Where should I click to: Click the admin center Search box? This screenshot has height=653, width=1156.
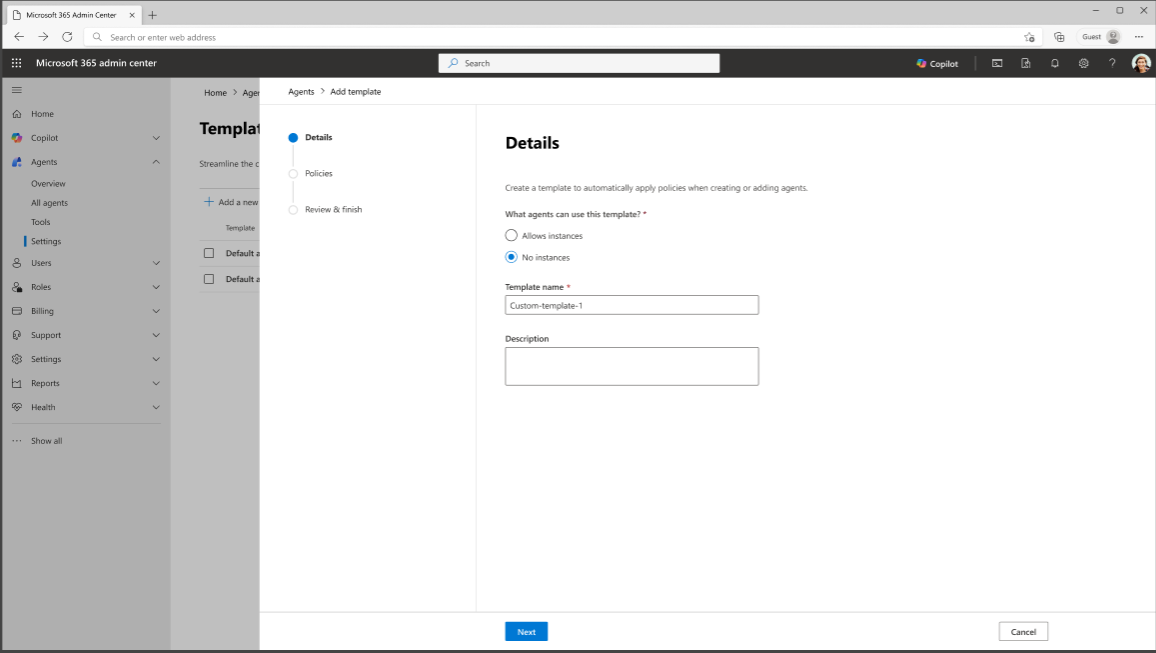579,63
